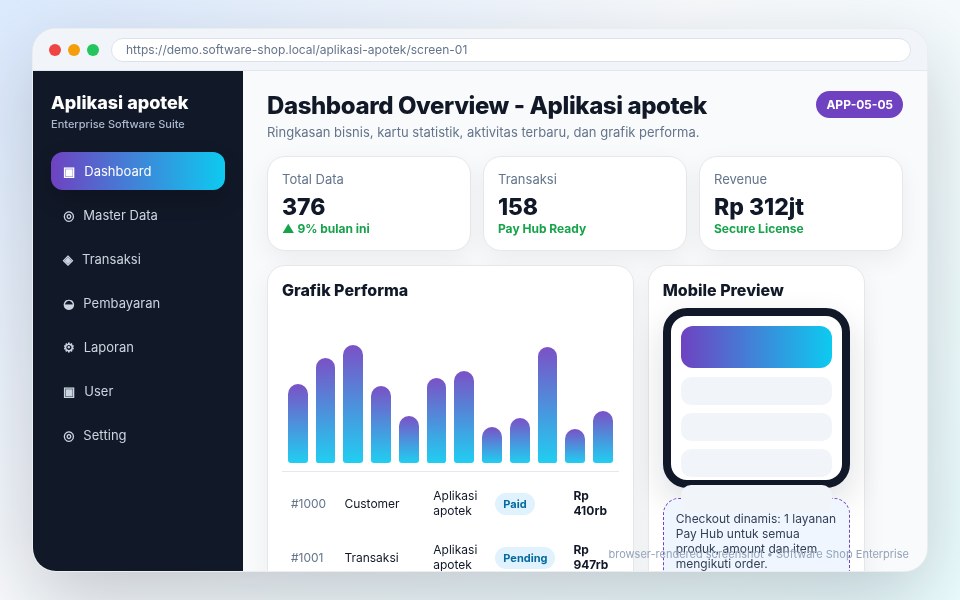
Task: Click Aplikasi apotek cell in row #1000
Action: coord(455,503)
